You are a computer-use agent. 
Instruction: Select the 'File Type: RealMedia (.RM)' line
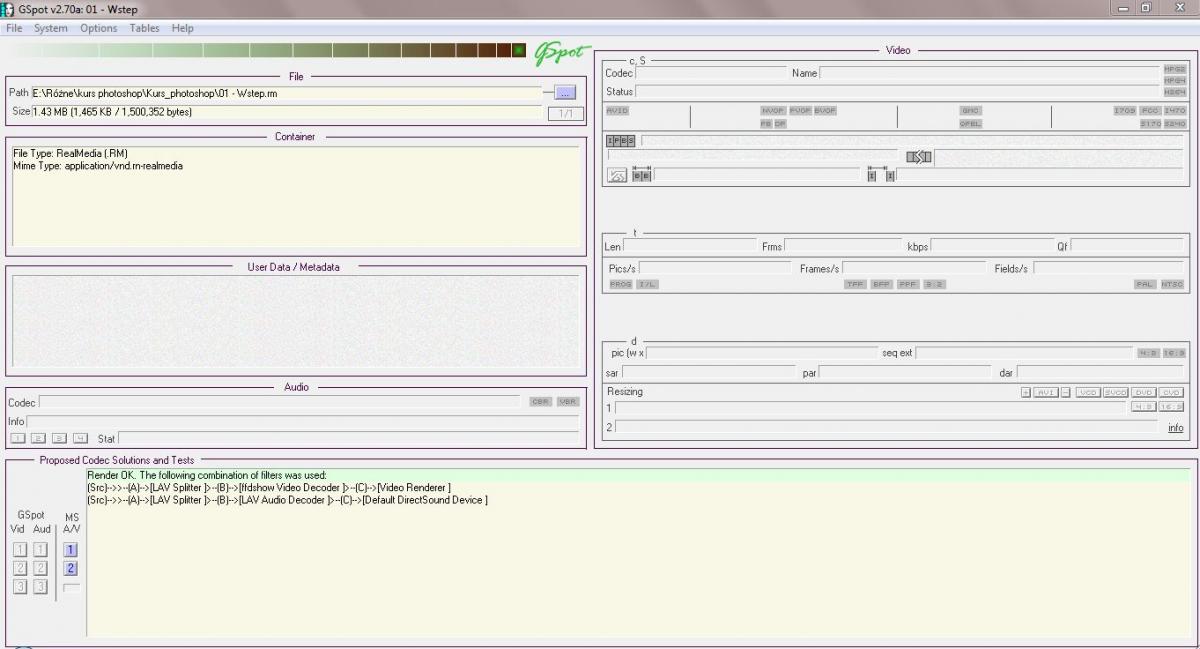coord(71,153)
